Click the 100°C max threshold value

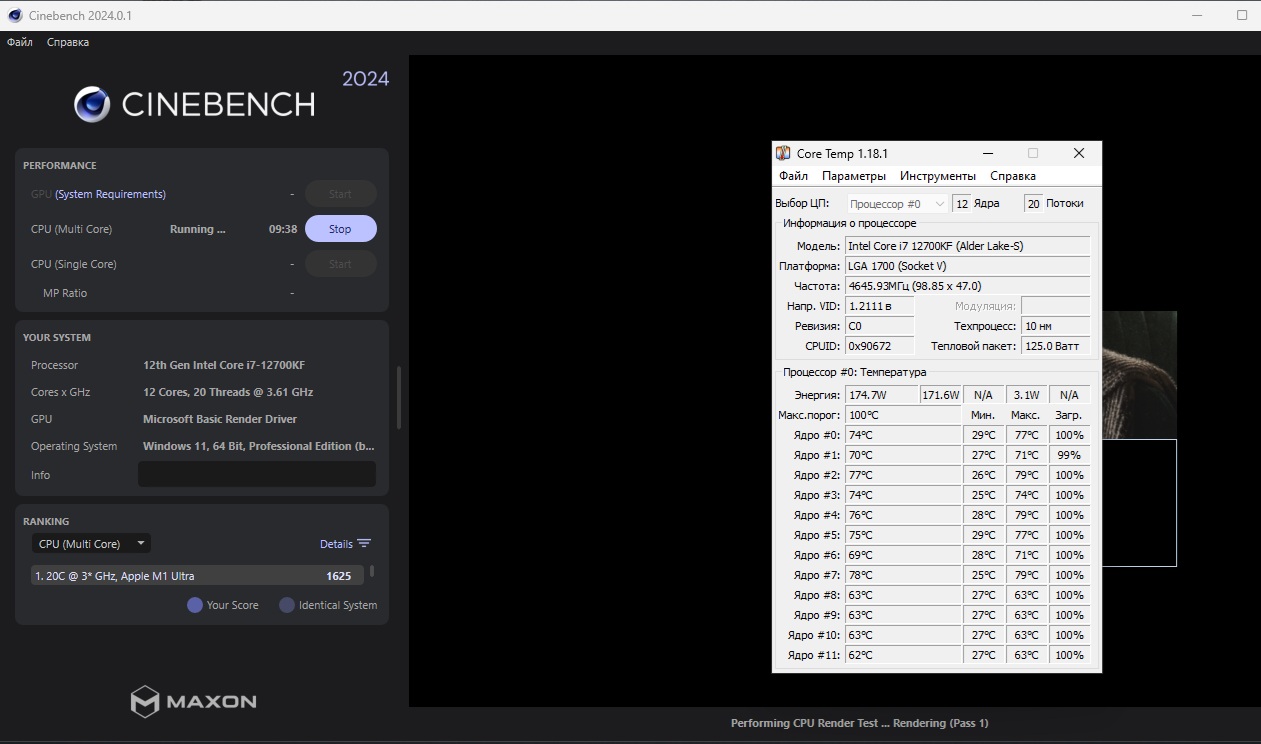coord(903,415)
